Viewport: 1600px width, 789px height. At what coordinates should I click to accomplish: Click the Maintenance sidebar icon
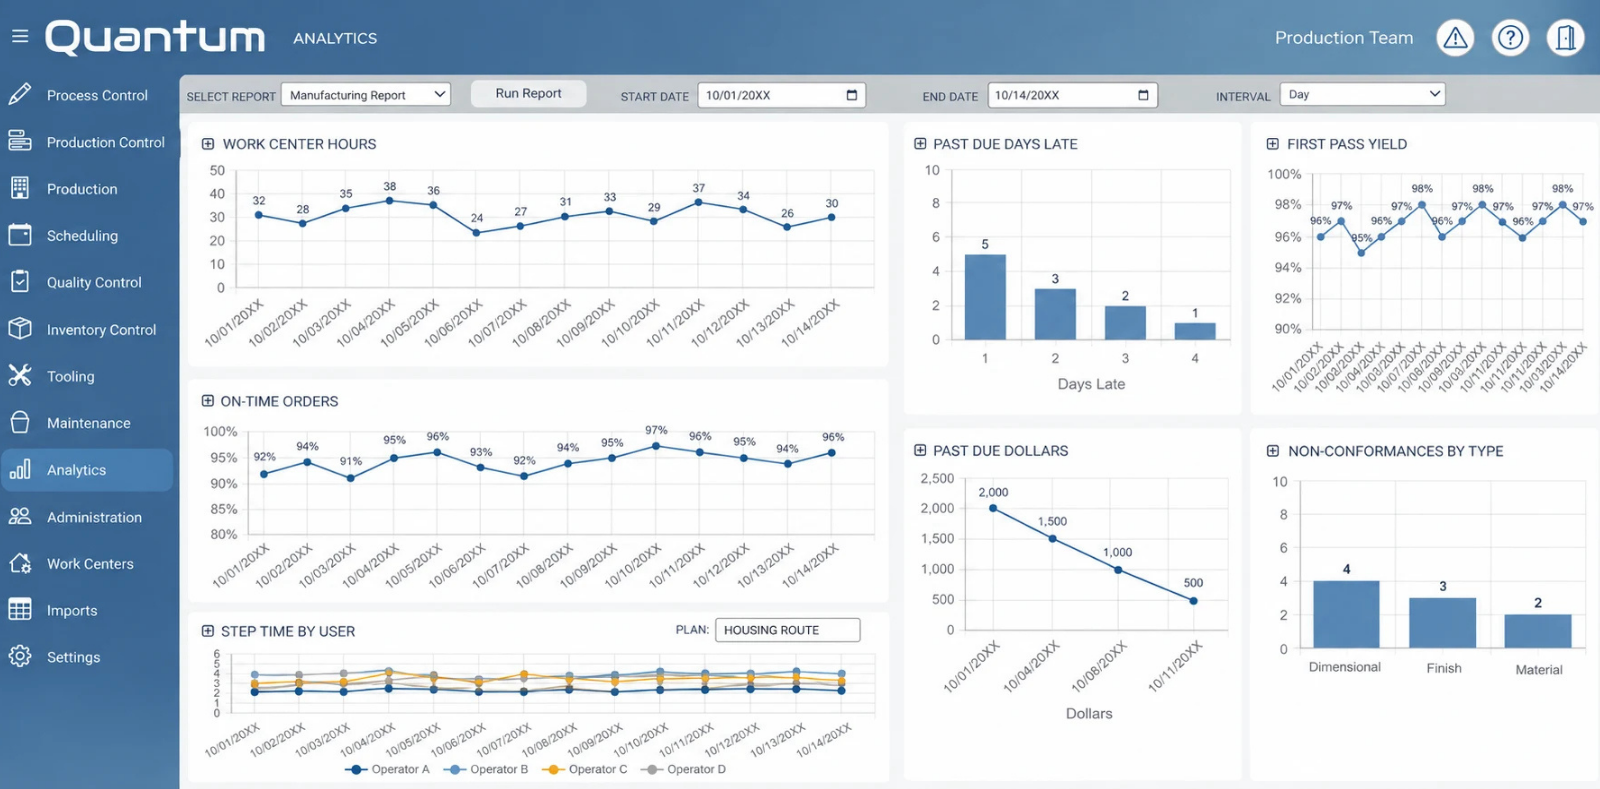20,422
